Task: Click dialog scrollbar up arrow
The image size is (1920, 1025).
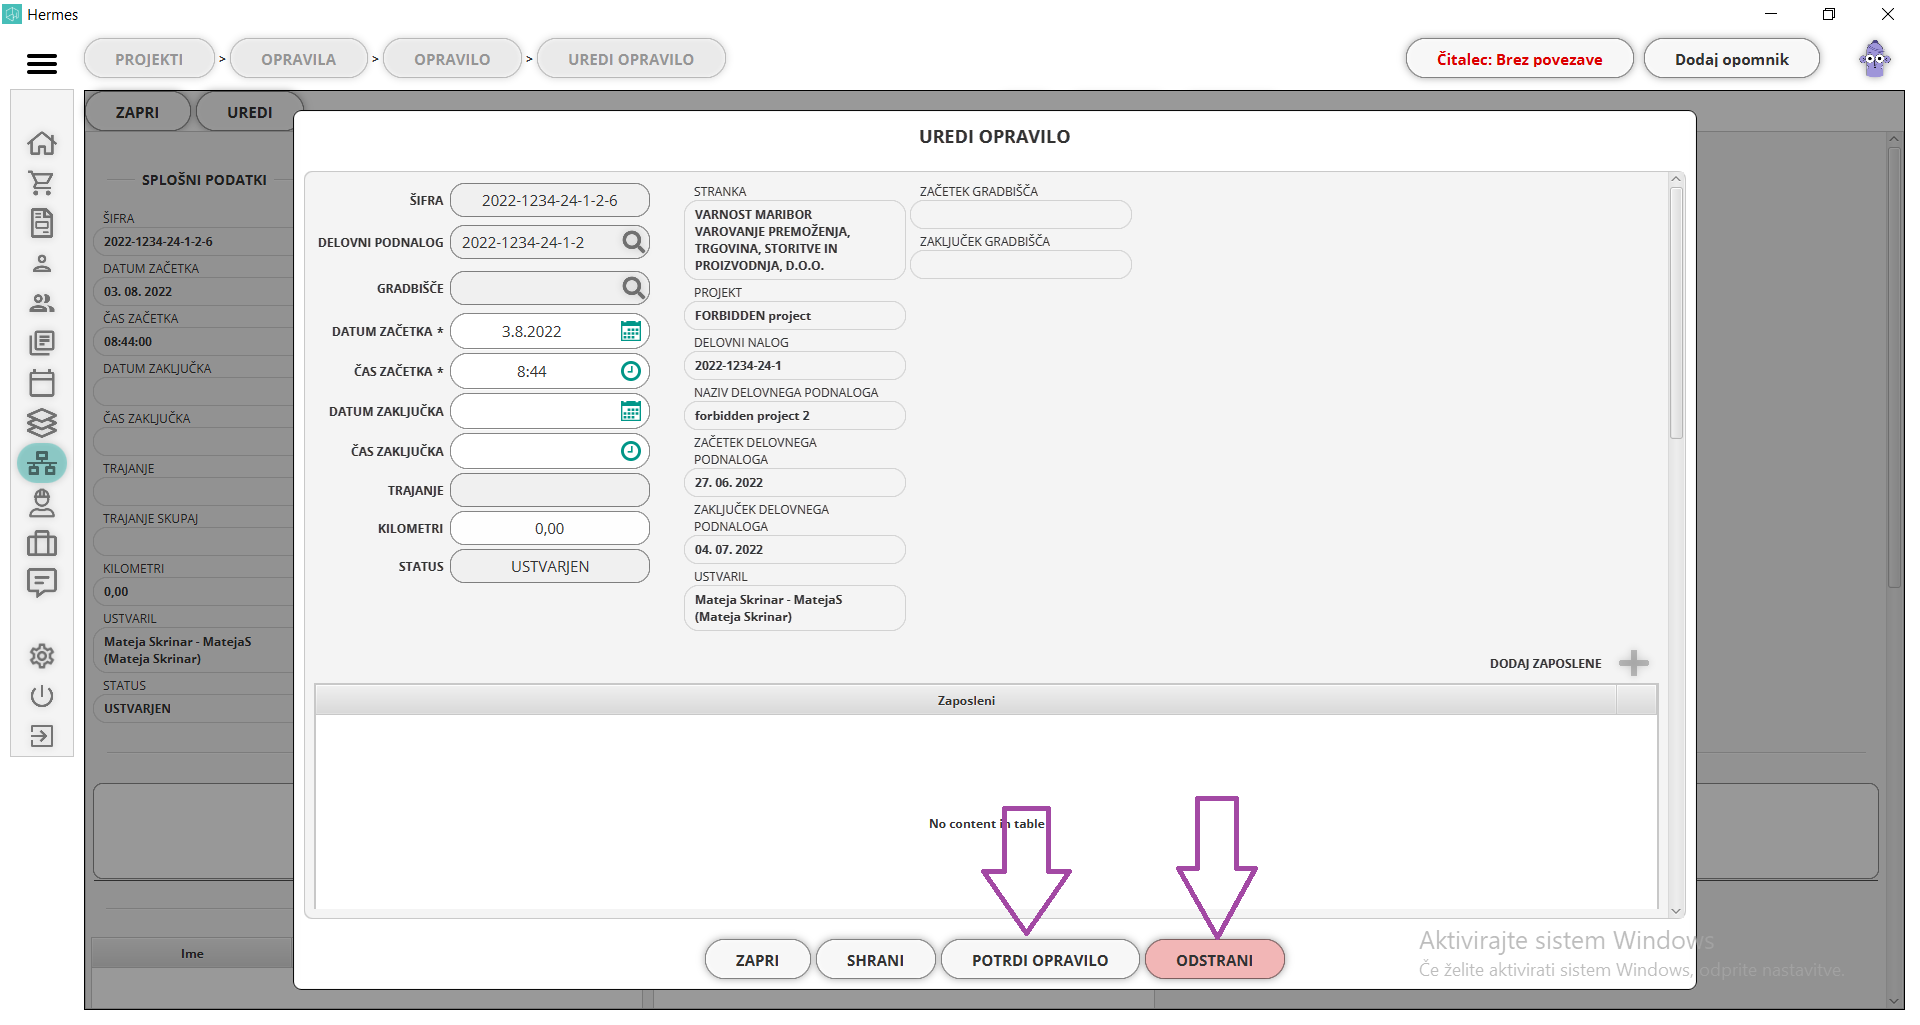Action: pos(1676,180)
